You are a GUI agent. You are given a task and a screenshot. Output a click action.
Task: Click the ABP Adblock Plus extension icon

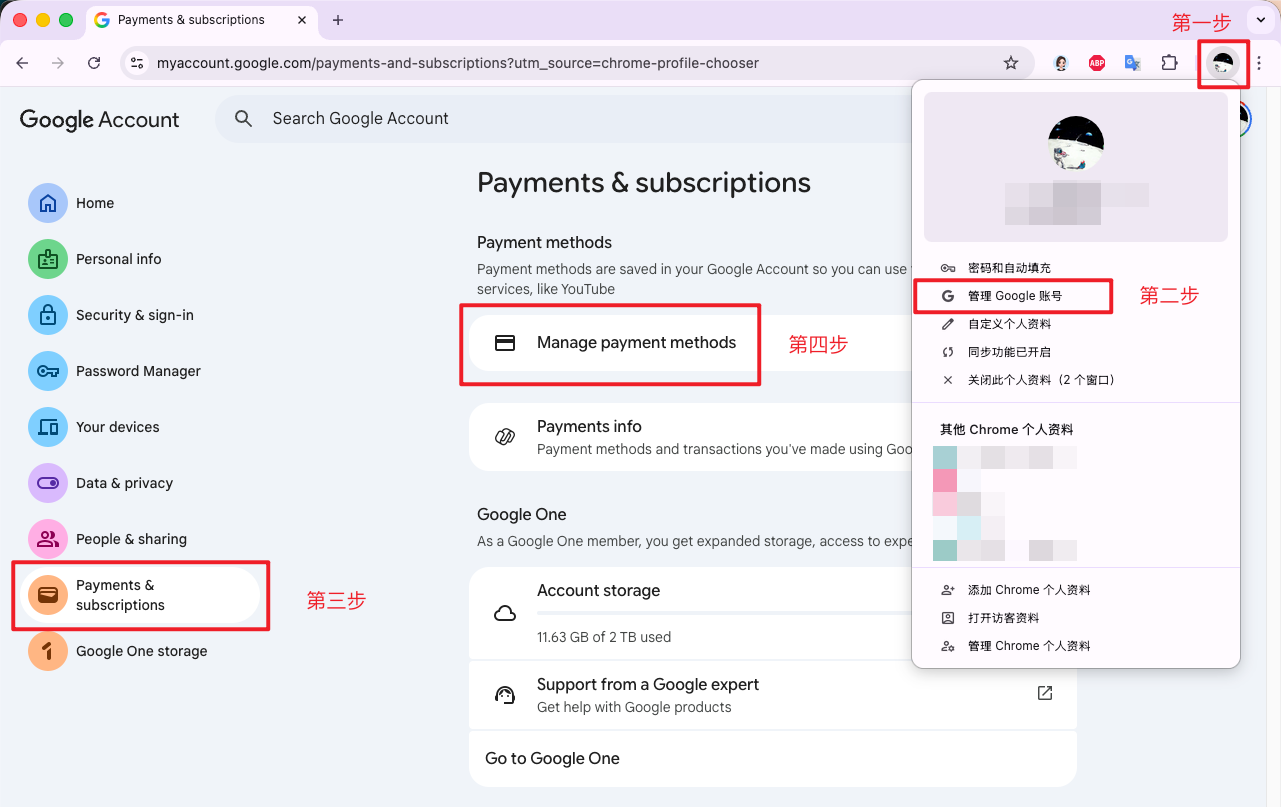[1097, 63]
